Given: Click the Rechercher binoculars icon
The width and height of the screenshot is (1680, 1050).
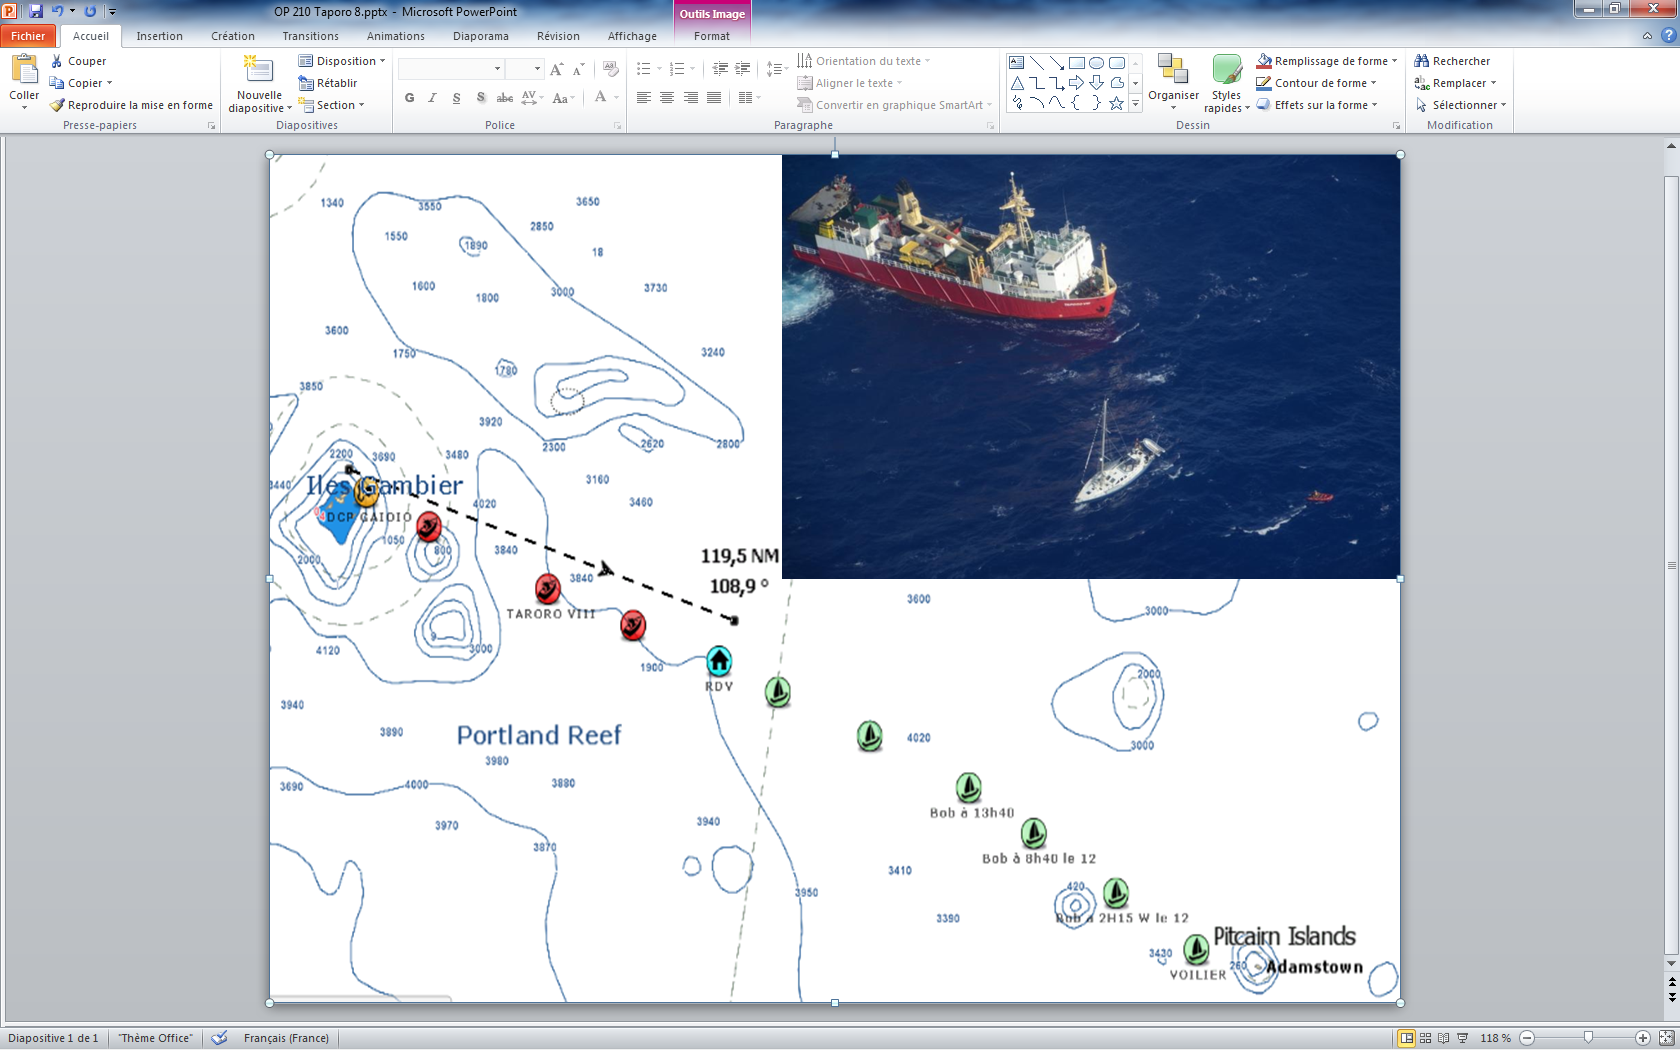Looking at the screenshot, I should (x=1421, y=61).
